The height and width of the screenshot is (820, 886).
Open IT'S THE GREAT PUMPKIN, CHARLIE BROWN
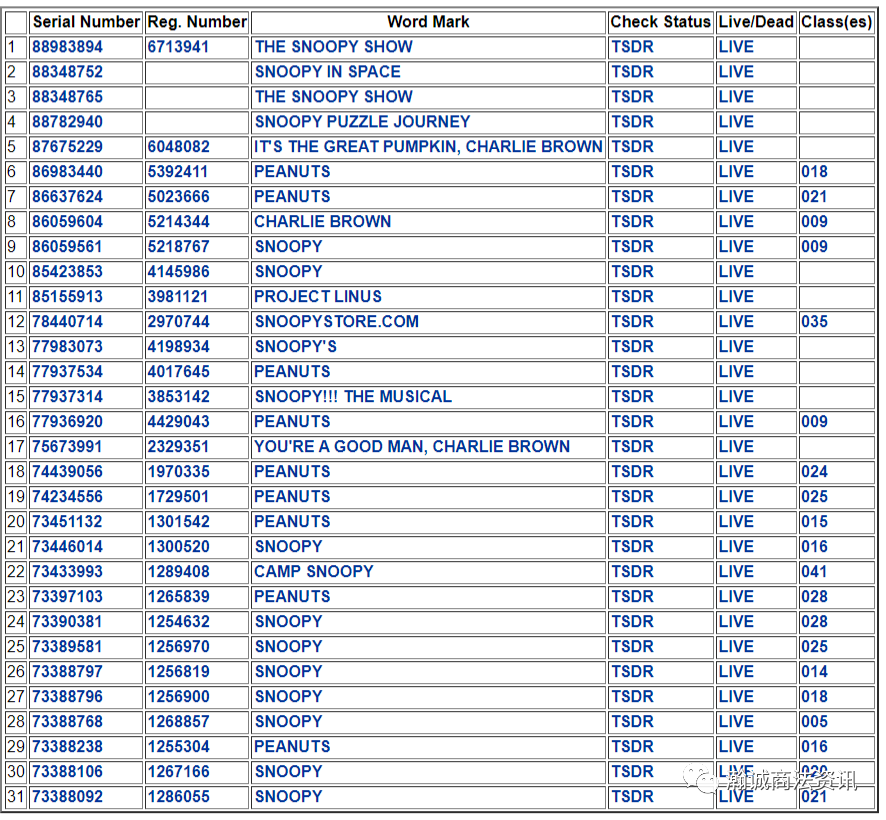point(428,147)
